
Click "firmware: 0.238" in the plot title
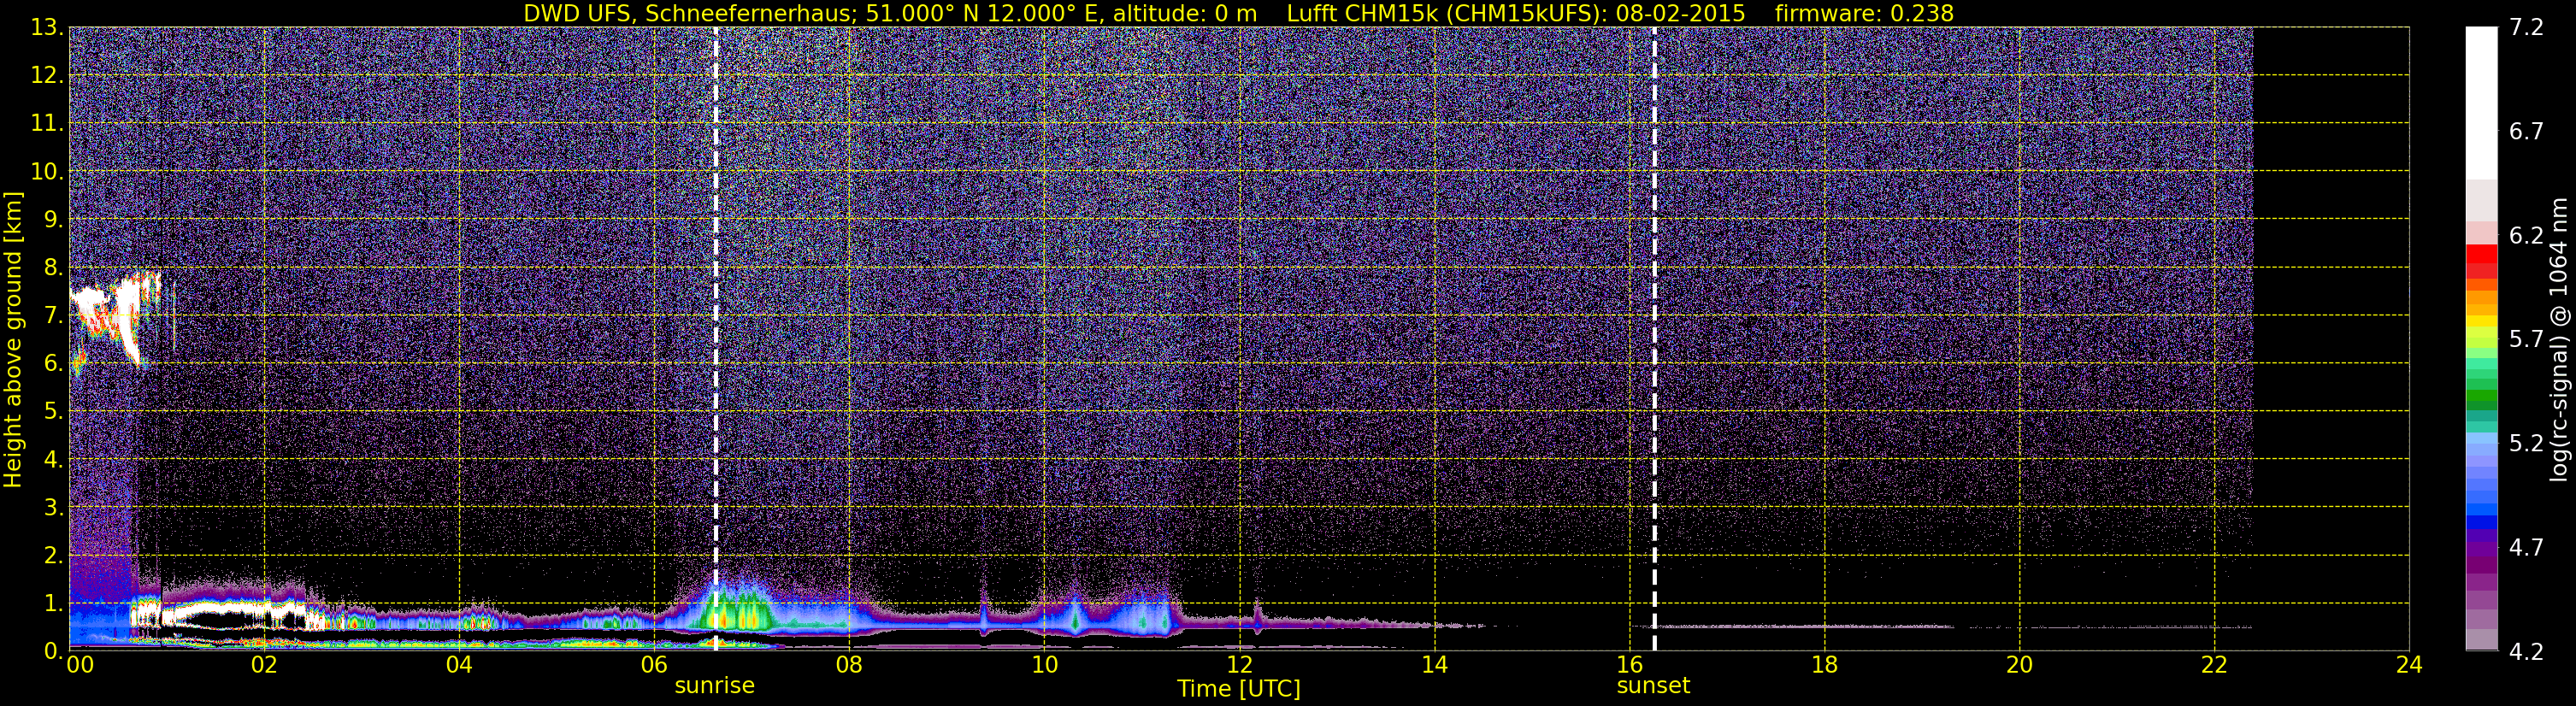tap(1864, 13)
